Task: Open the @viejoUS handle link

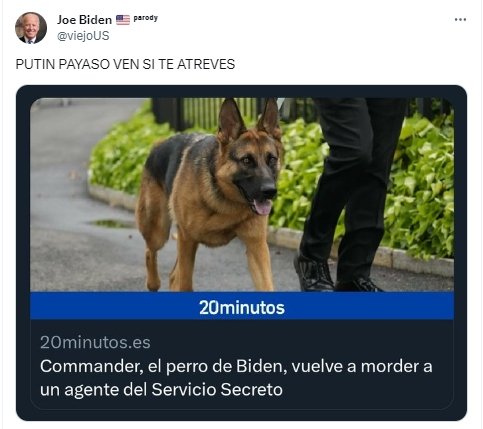Action: 83,36
